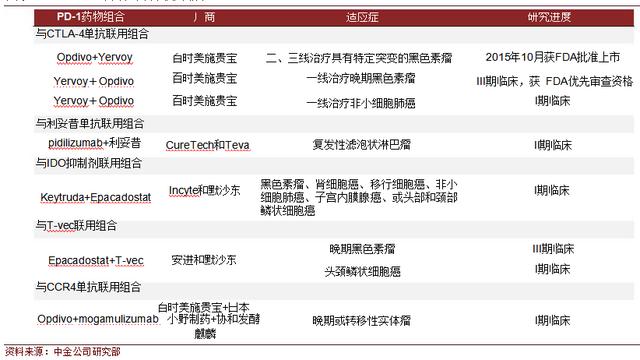This screenshot has width=640, height=360.
Task: Click the 与CTLA-4单抗联用组合 section row
Action: tap(334, 34)
